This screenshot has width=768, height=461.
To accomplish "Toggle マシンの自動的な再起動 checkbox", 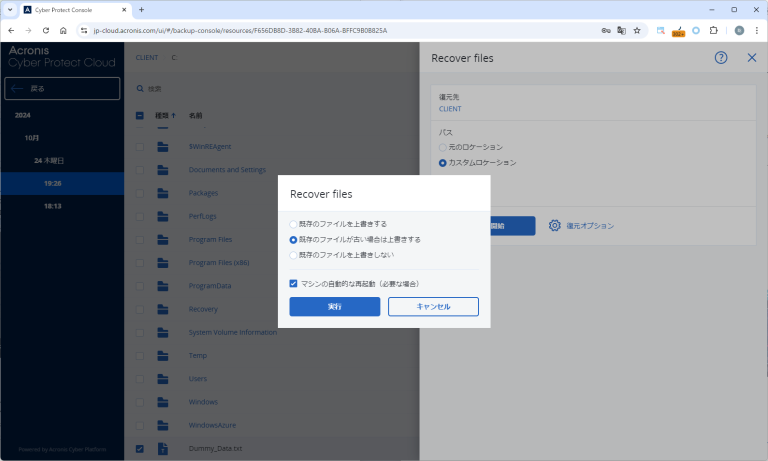I will (293, 284).
